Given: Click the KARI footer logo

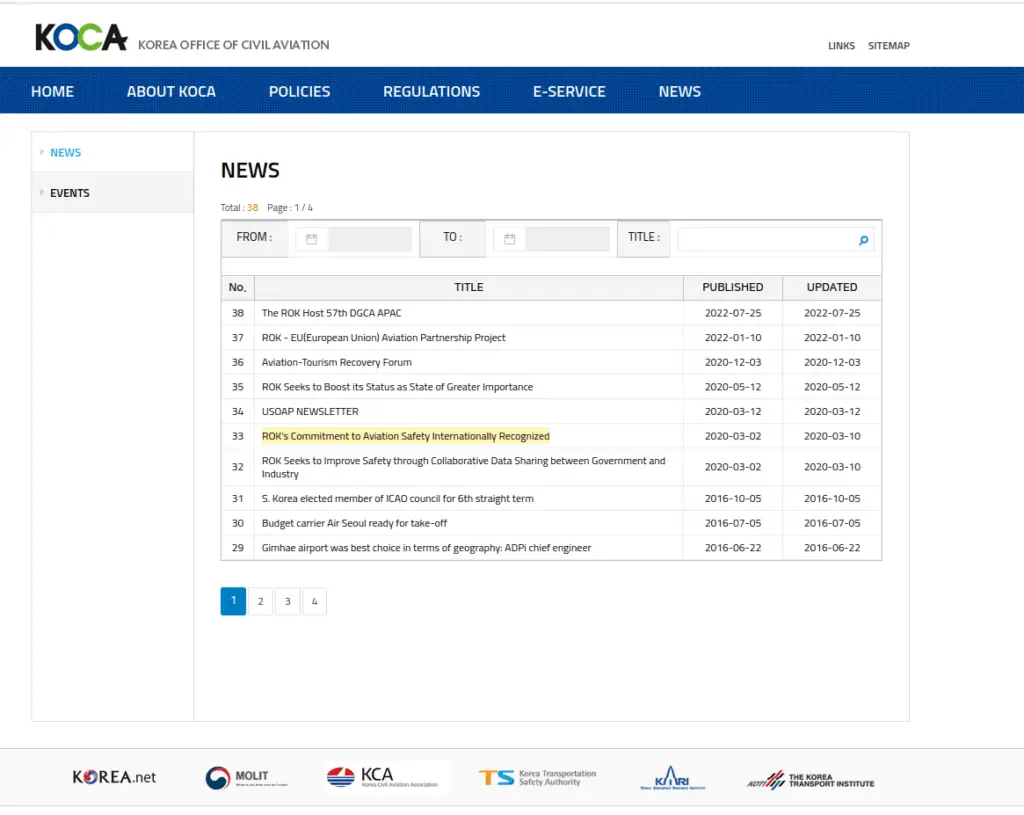Looking at the screenshot, I should (x=672, y=778).
